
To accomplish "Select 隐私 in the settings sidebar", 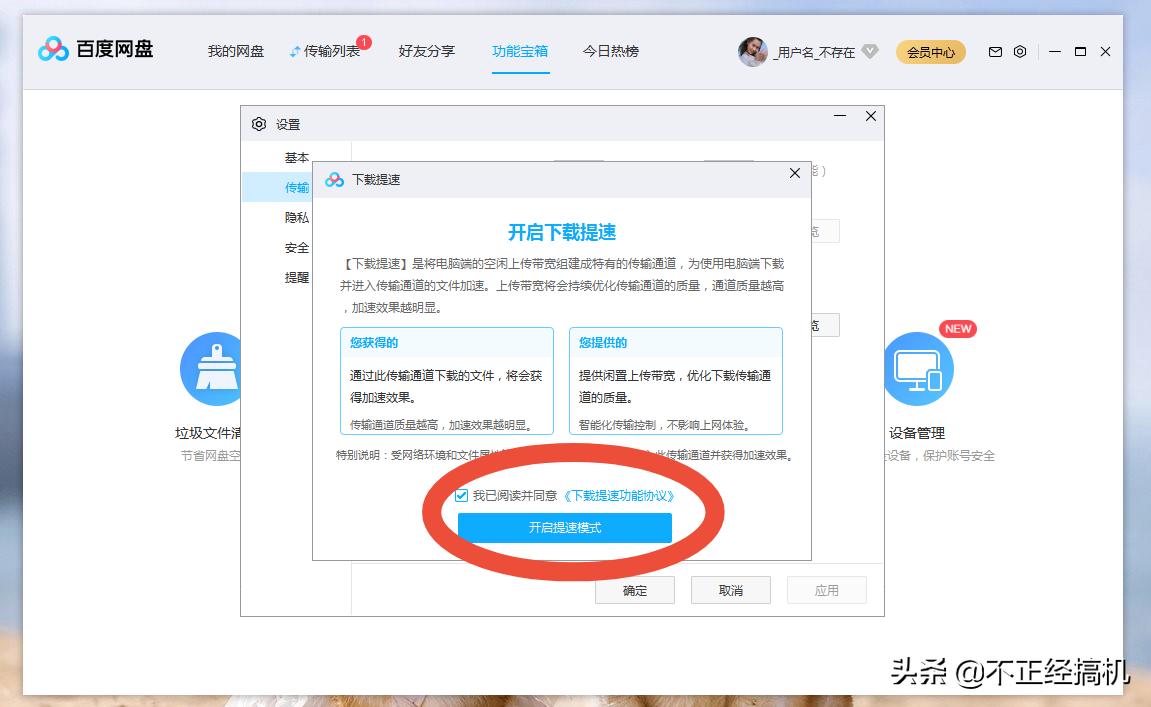I will pyautogui.click(x=296, y=217).
